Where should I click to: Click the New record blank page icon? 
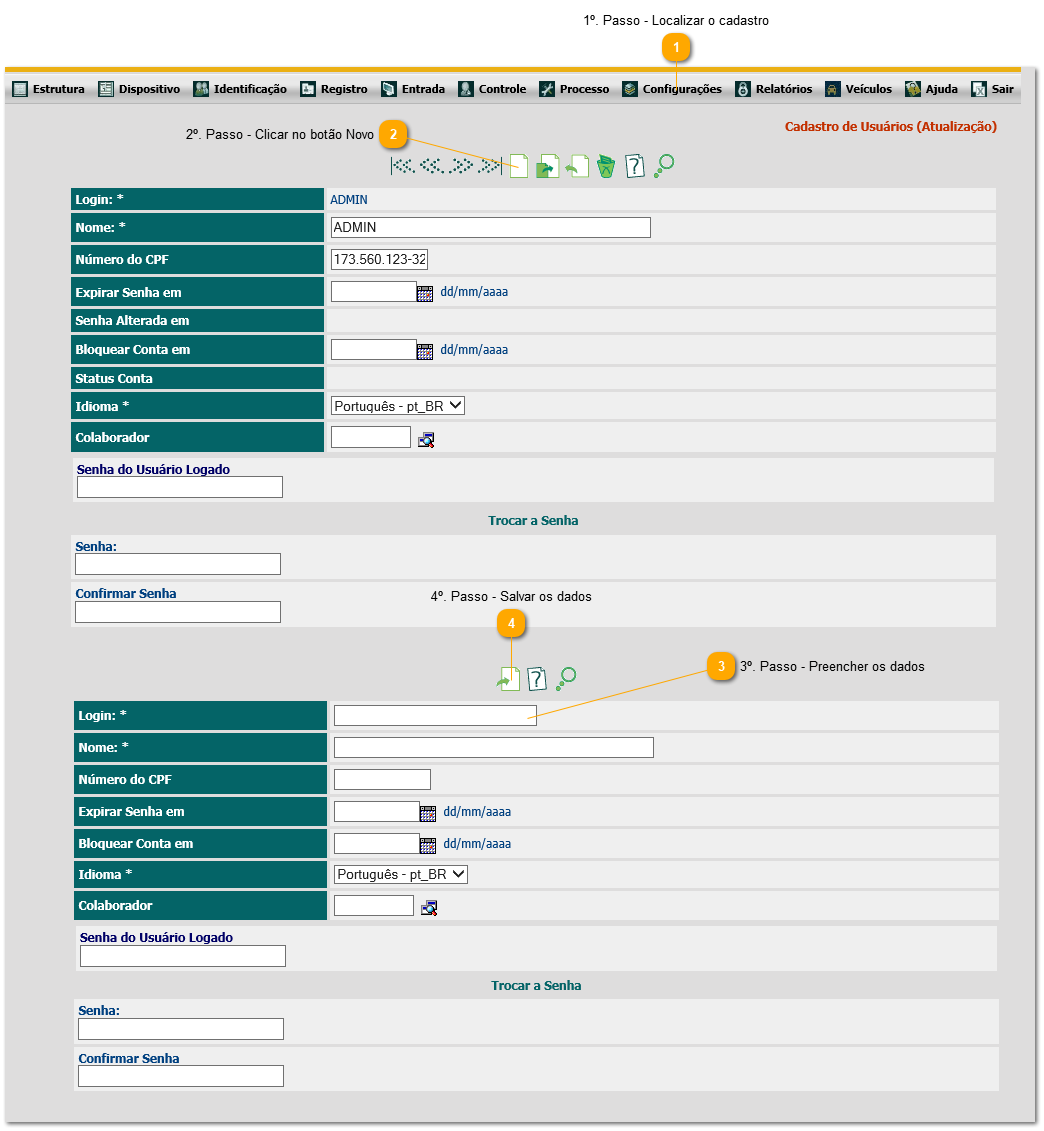tap(518, 166)
